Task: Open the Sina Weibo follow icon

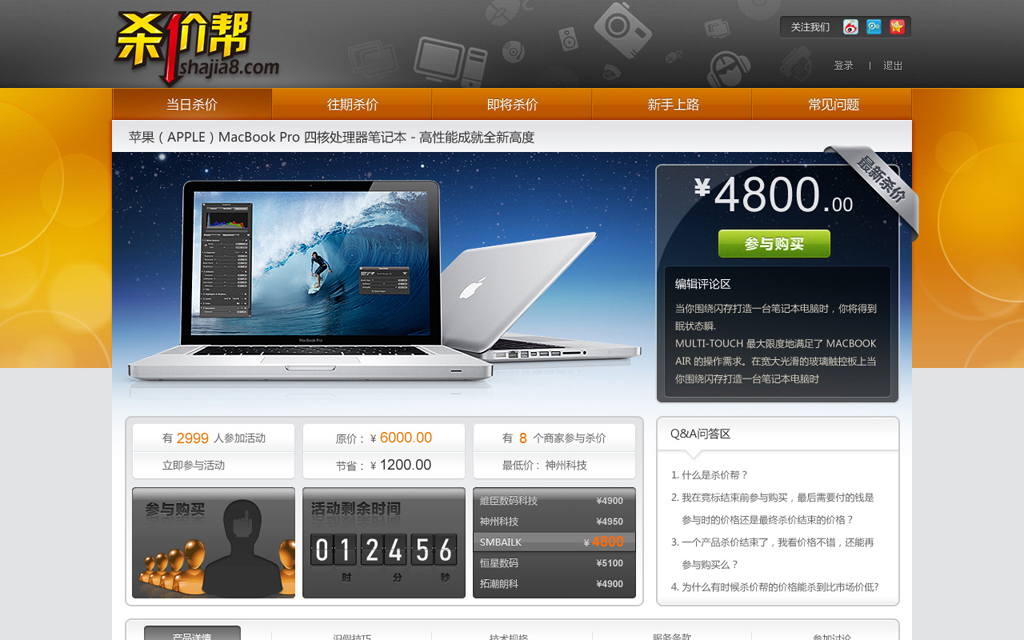Action: point(850,27)
